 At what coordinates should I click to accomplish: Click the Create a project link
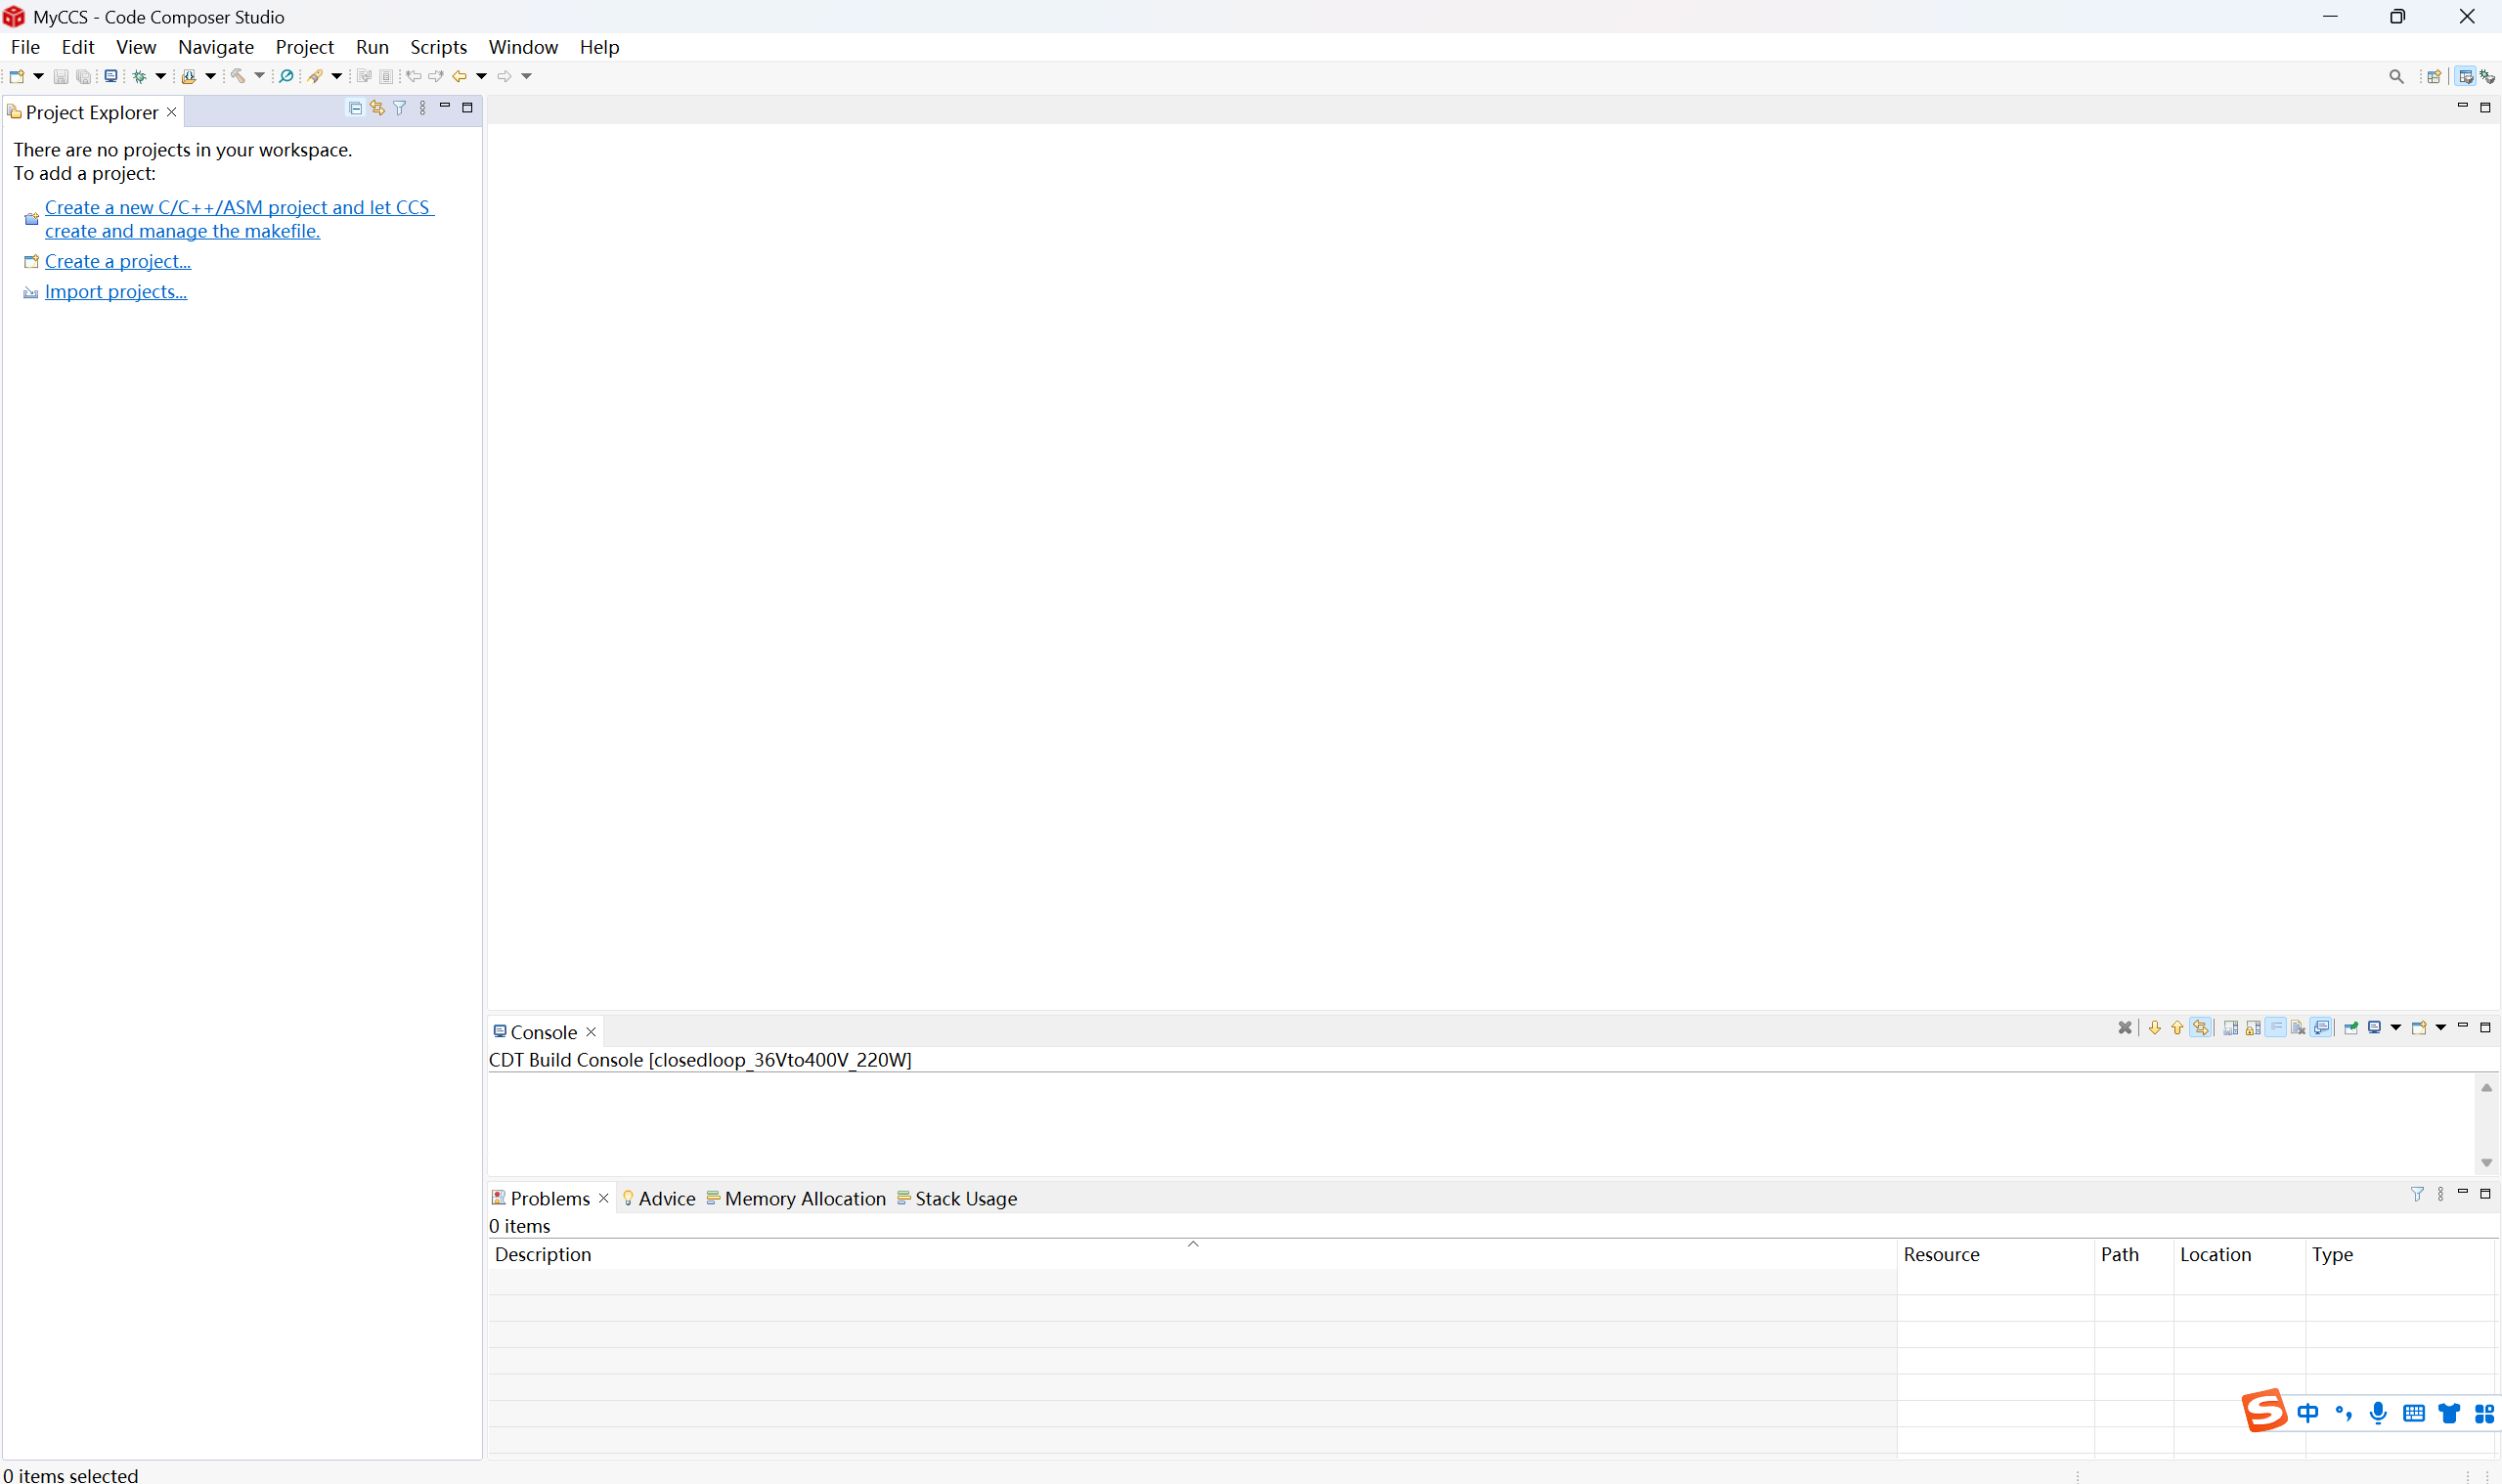click(118, 261)
